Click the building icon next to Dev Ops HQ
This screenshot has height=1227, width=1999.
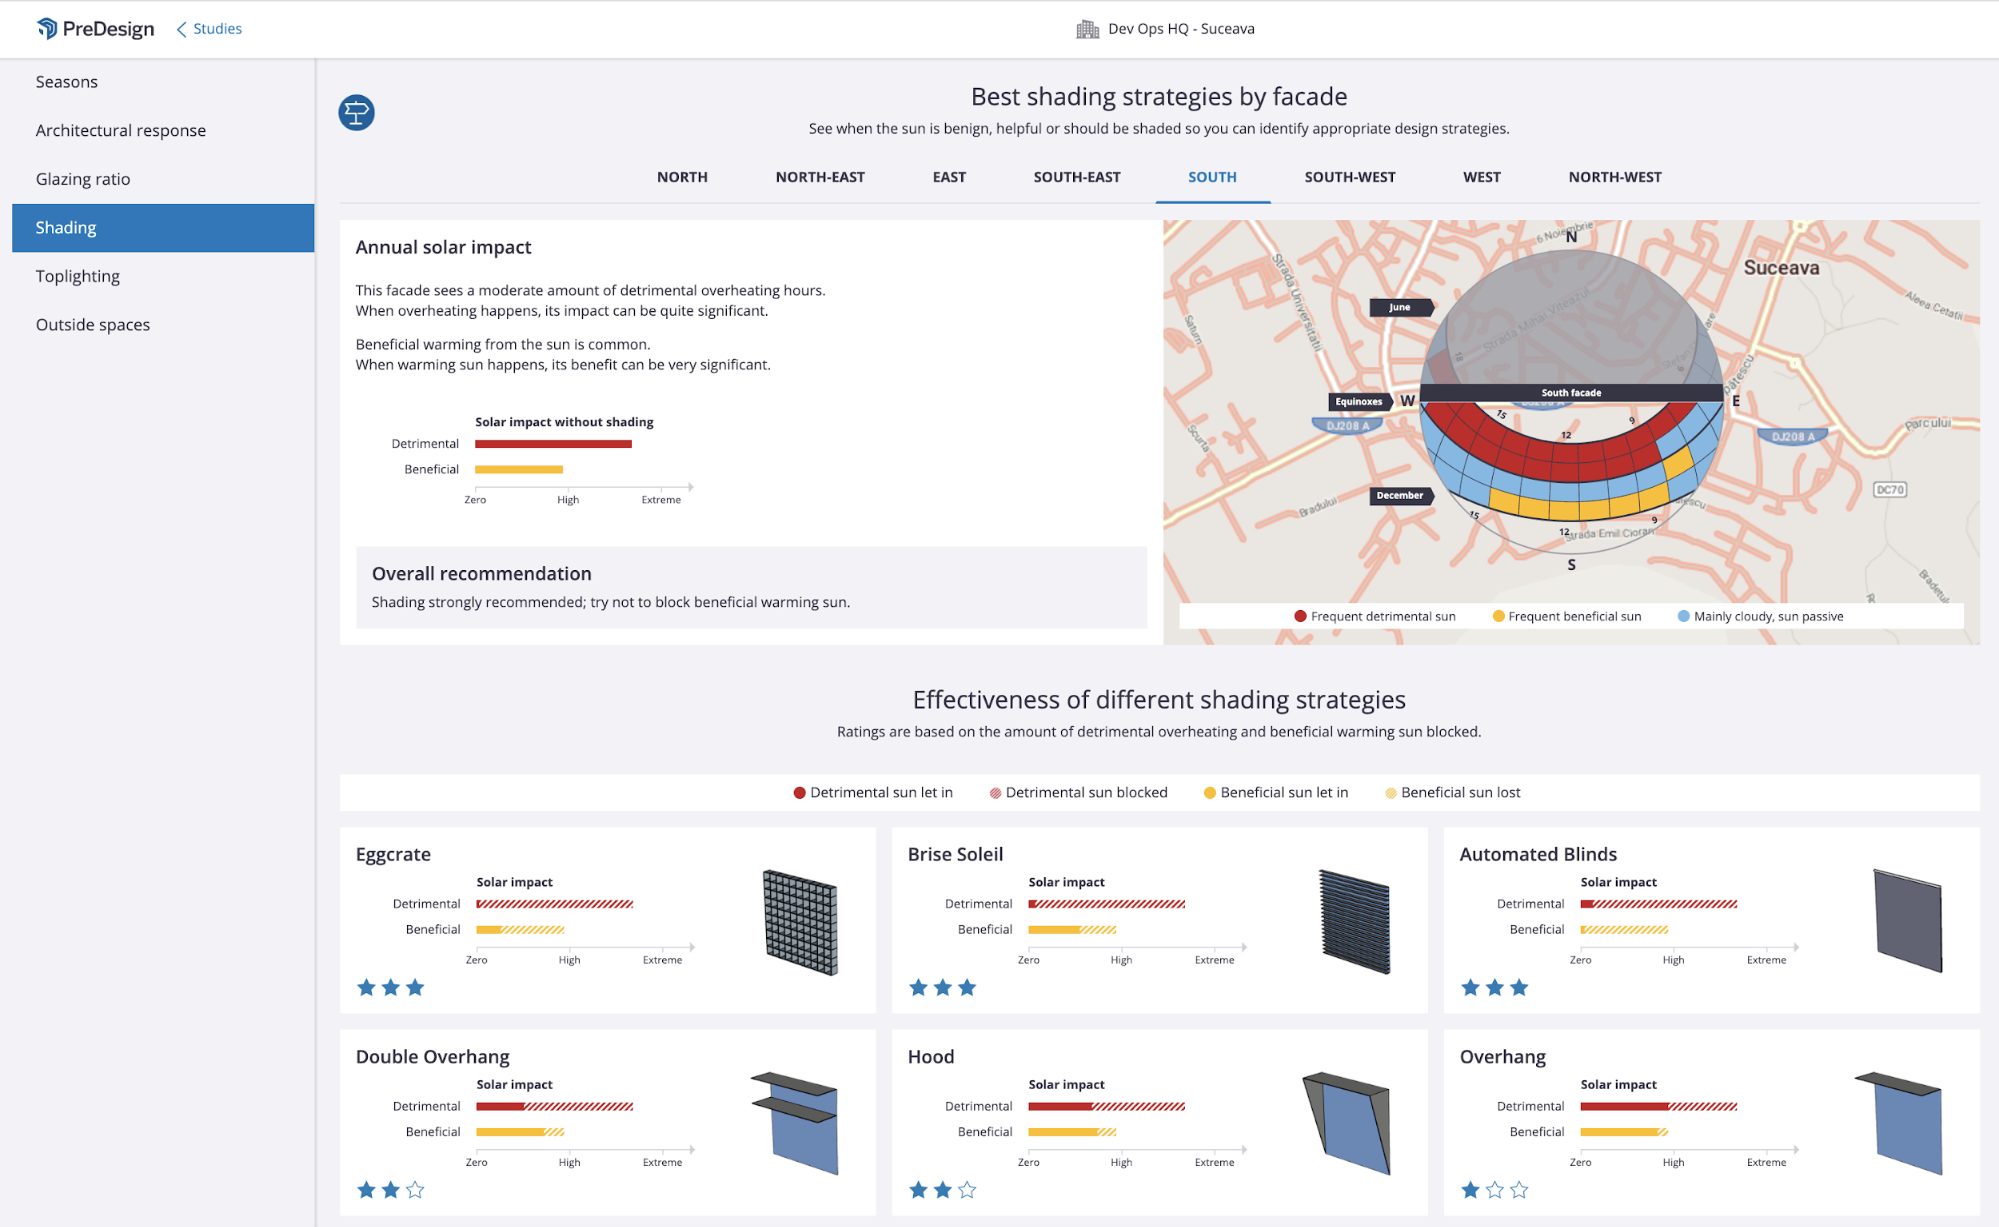click(x=1087, y=29)
